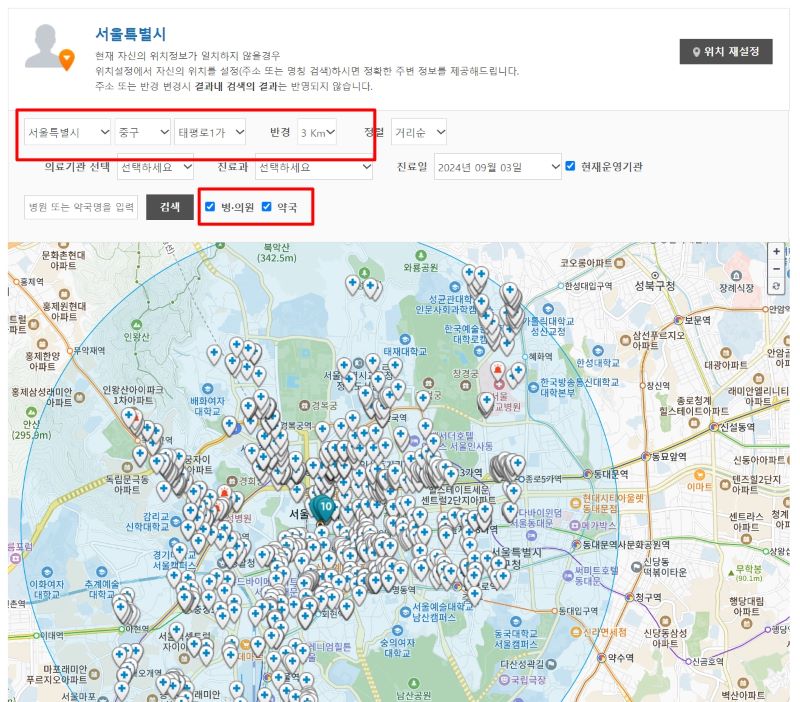Open the 거리순 sort order dropdown
This screenshot has width=800, height=702.
click(422, 130)
